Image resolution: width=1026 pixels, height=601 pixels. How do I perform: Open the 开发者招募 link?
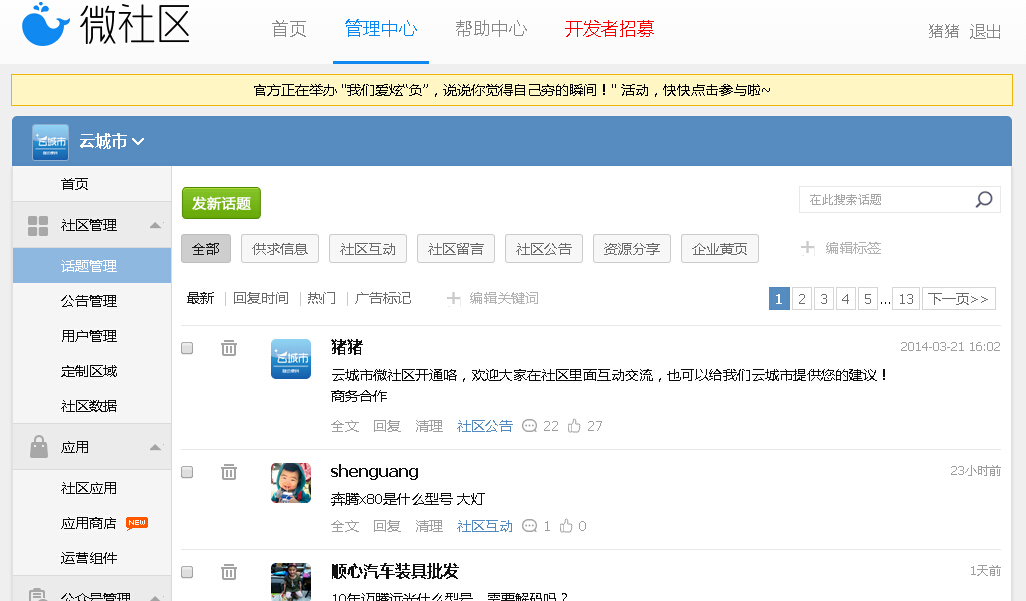click(609, 29)
